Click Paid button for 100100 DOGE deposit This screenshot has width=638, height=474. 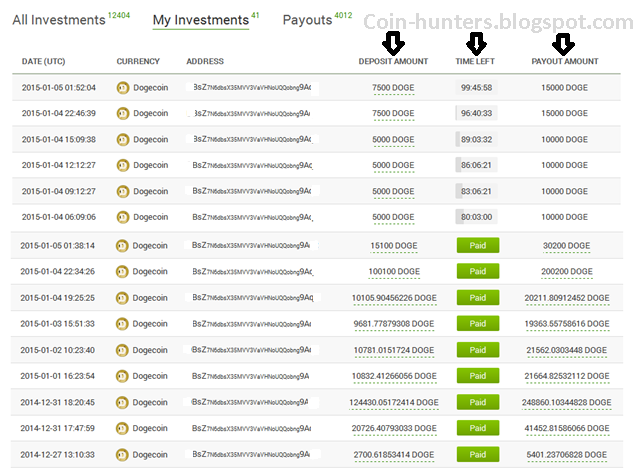pos(478,271)
